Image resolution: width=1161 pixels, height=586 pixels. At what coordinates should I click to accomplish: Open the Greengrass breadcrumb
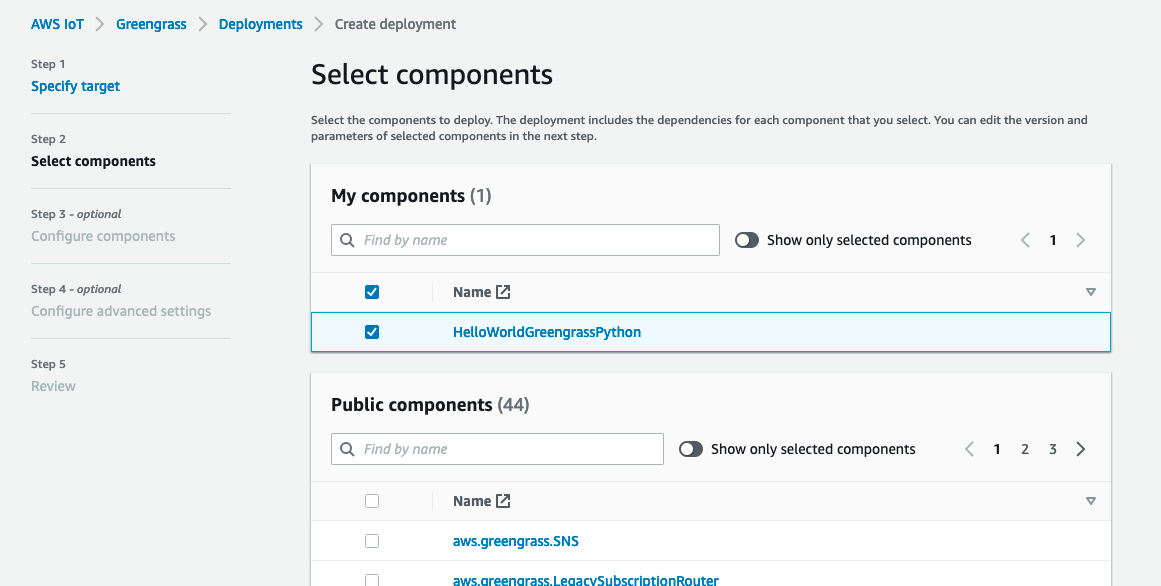coord(151,24)
